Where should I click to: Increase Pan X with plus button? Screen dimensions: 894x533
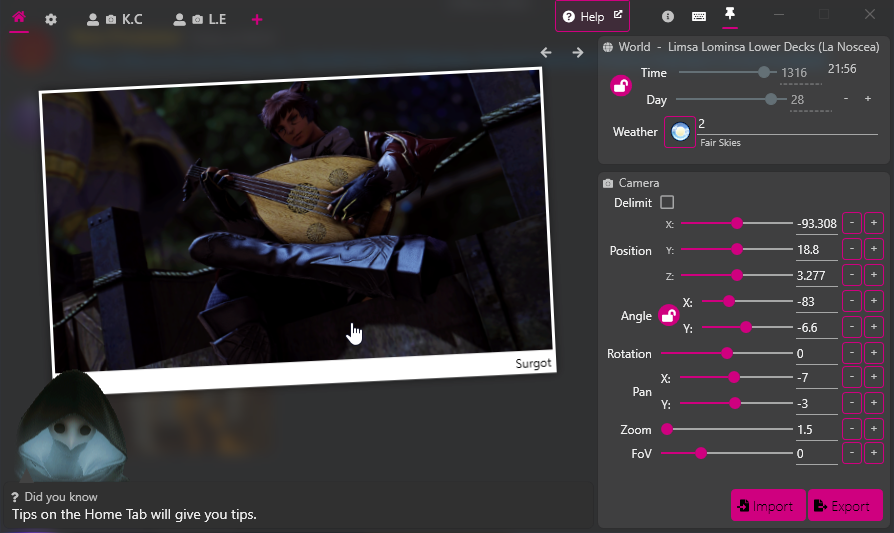point(873,377)
